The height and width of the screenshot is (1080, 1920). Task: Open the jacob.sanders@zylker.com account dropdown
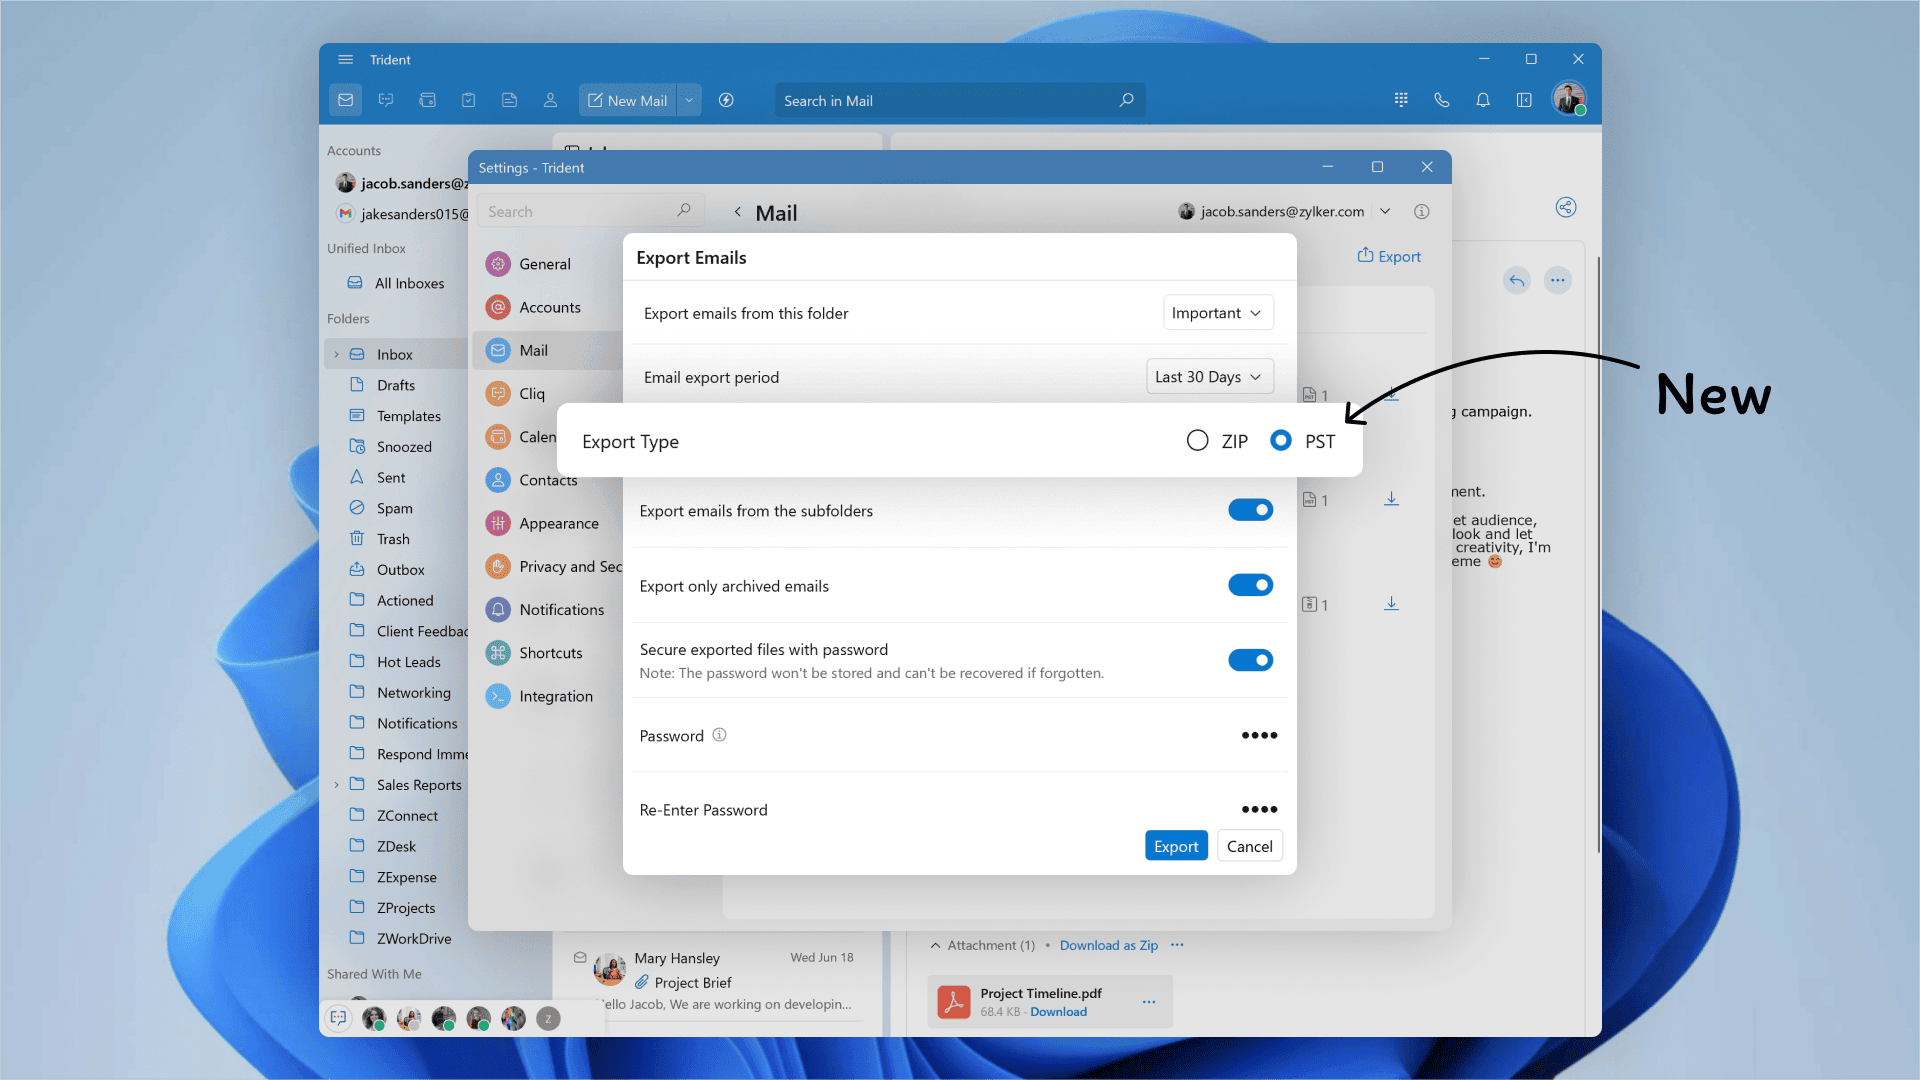1385,211
